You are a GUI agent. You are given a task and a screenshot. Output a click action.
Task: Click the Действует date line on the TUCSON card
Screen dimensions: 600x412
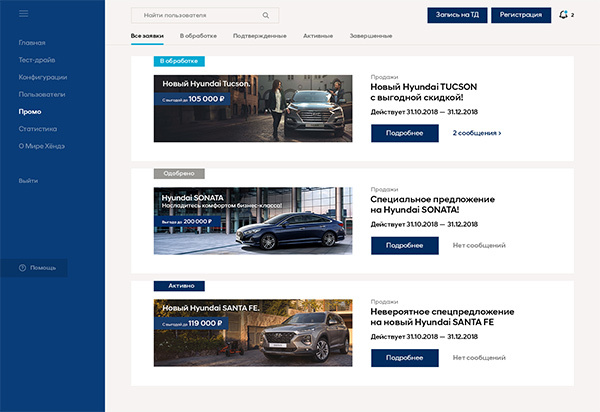pos(424,112)
